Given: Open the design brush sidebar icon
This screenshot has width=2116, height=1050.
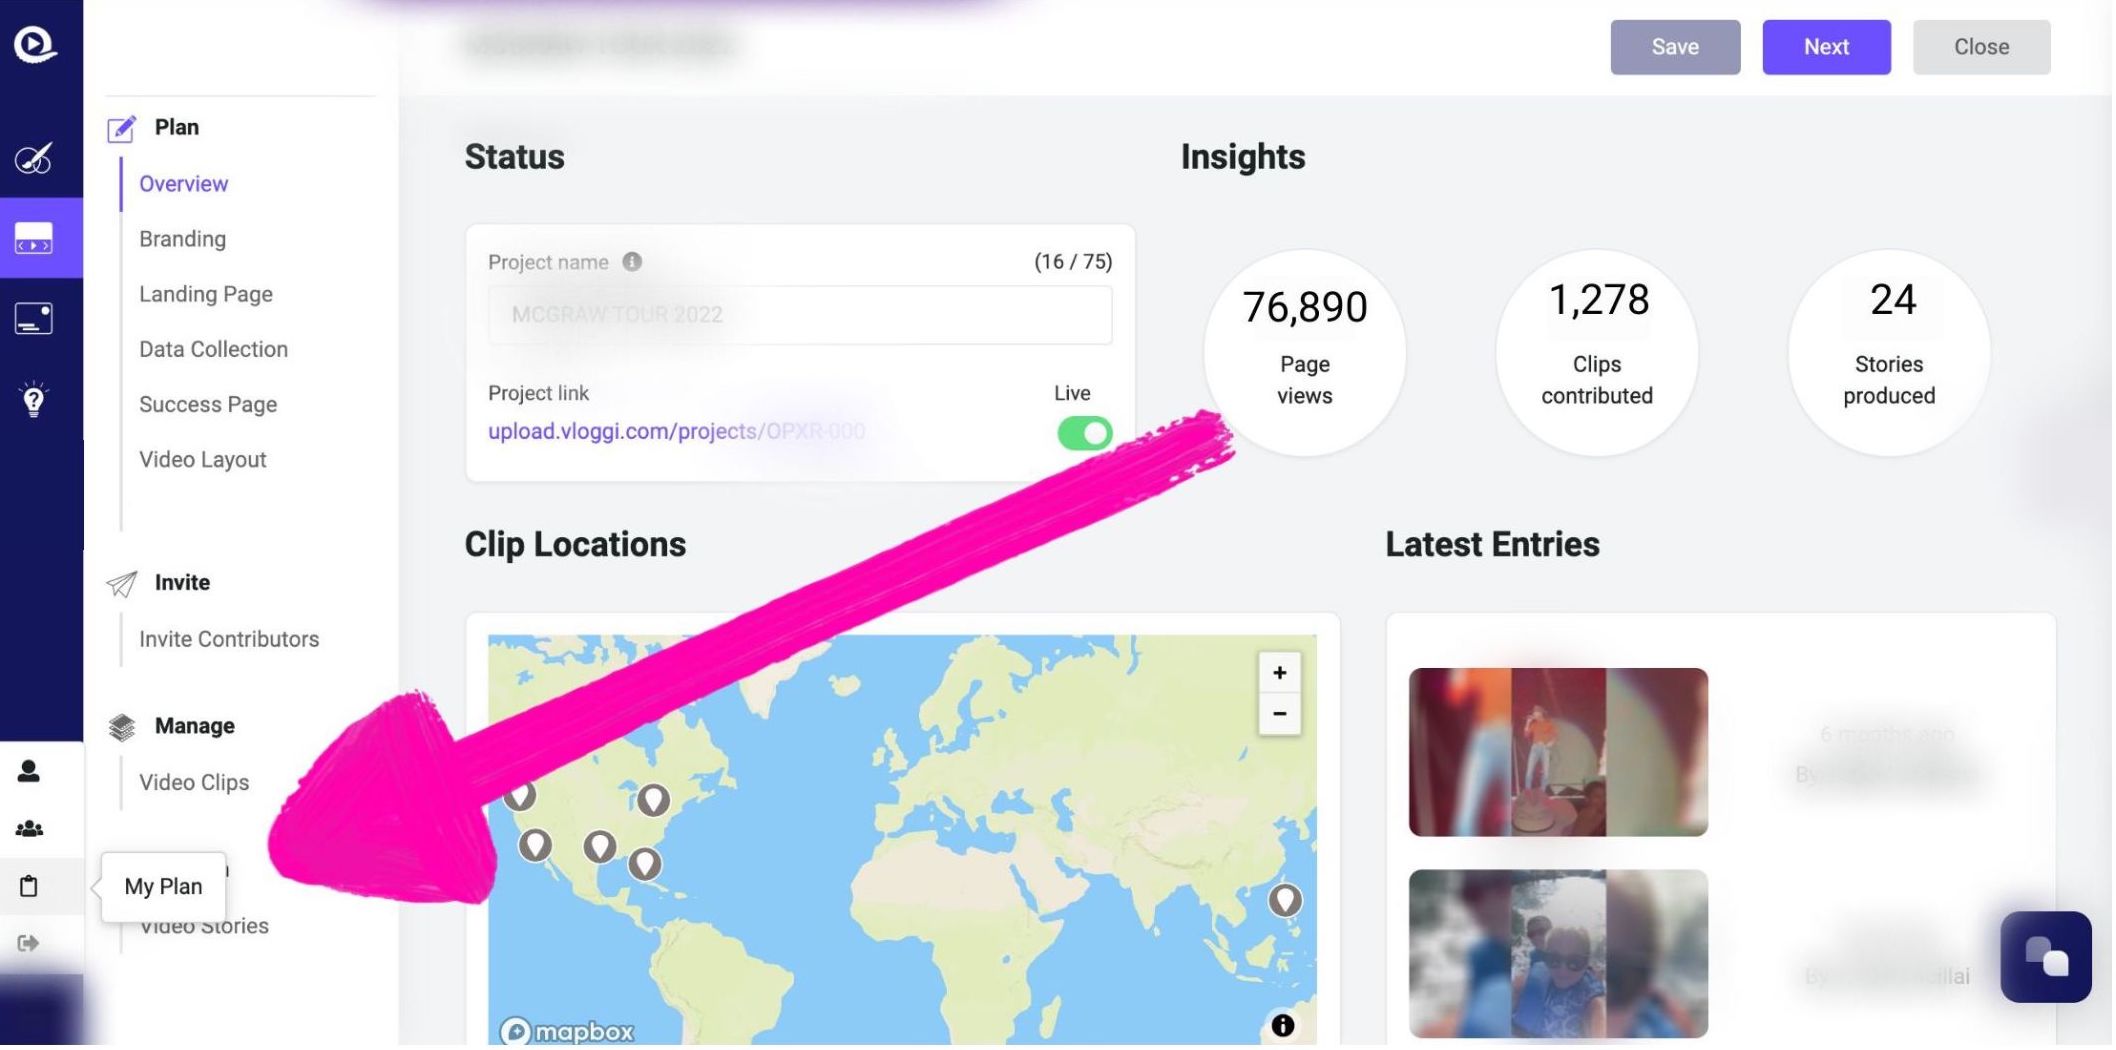Looking at the screenshot, I should point(33,158).
